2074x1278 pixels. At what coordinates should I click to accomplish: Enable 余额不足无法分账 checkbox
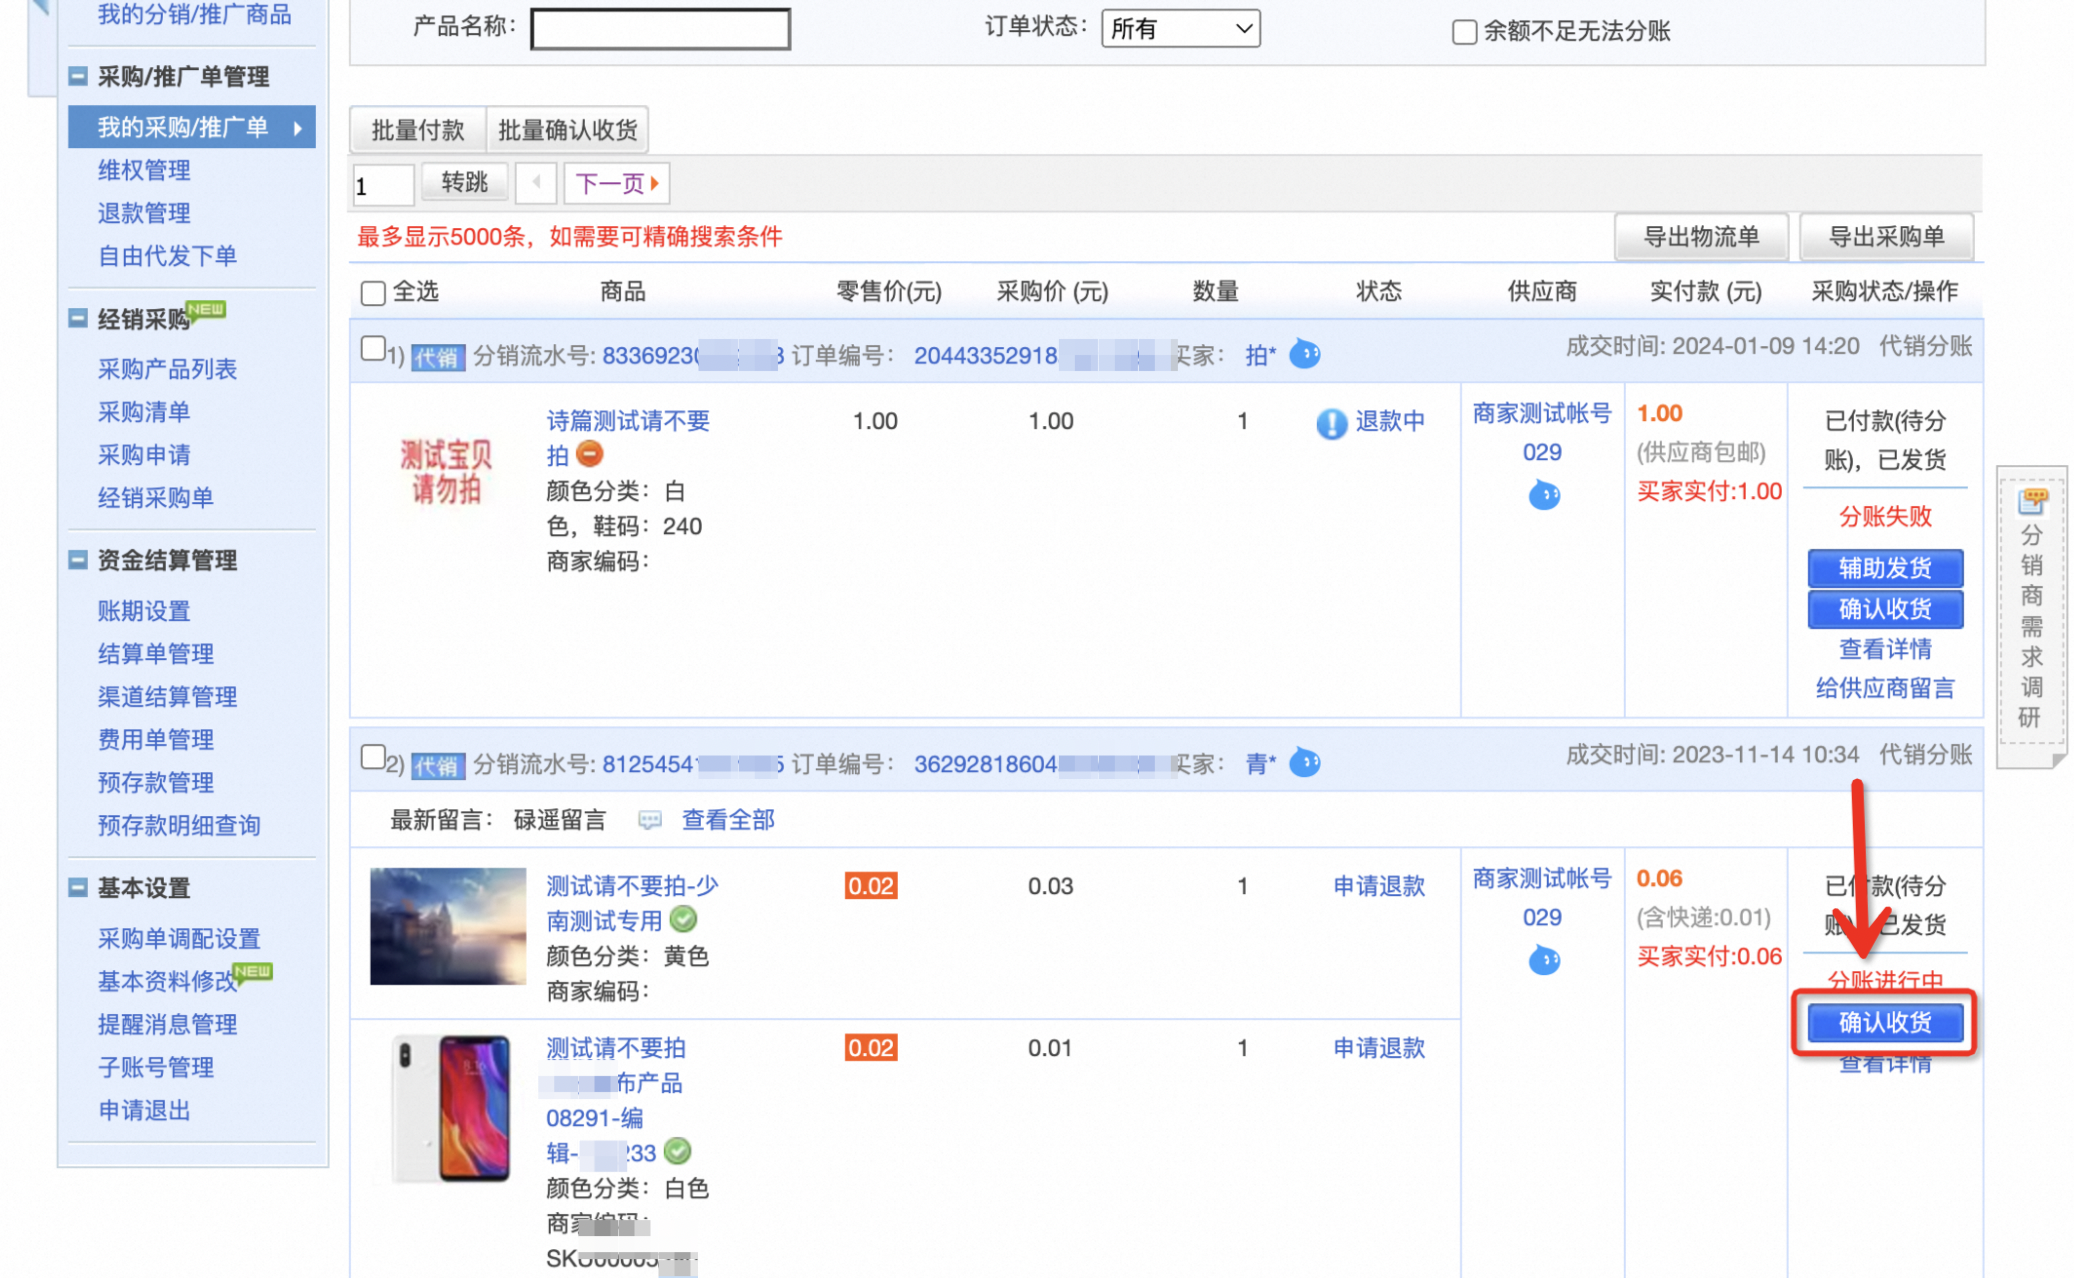coord(1464,32)
